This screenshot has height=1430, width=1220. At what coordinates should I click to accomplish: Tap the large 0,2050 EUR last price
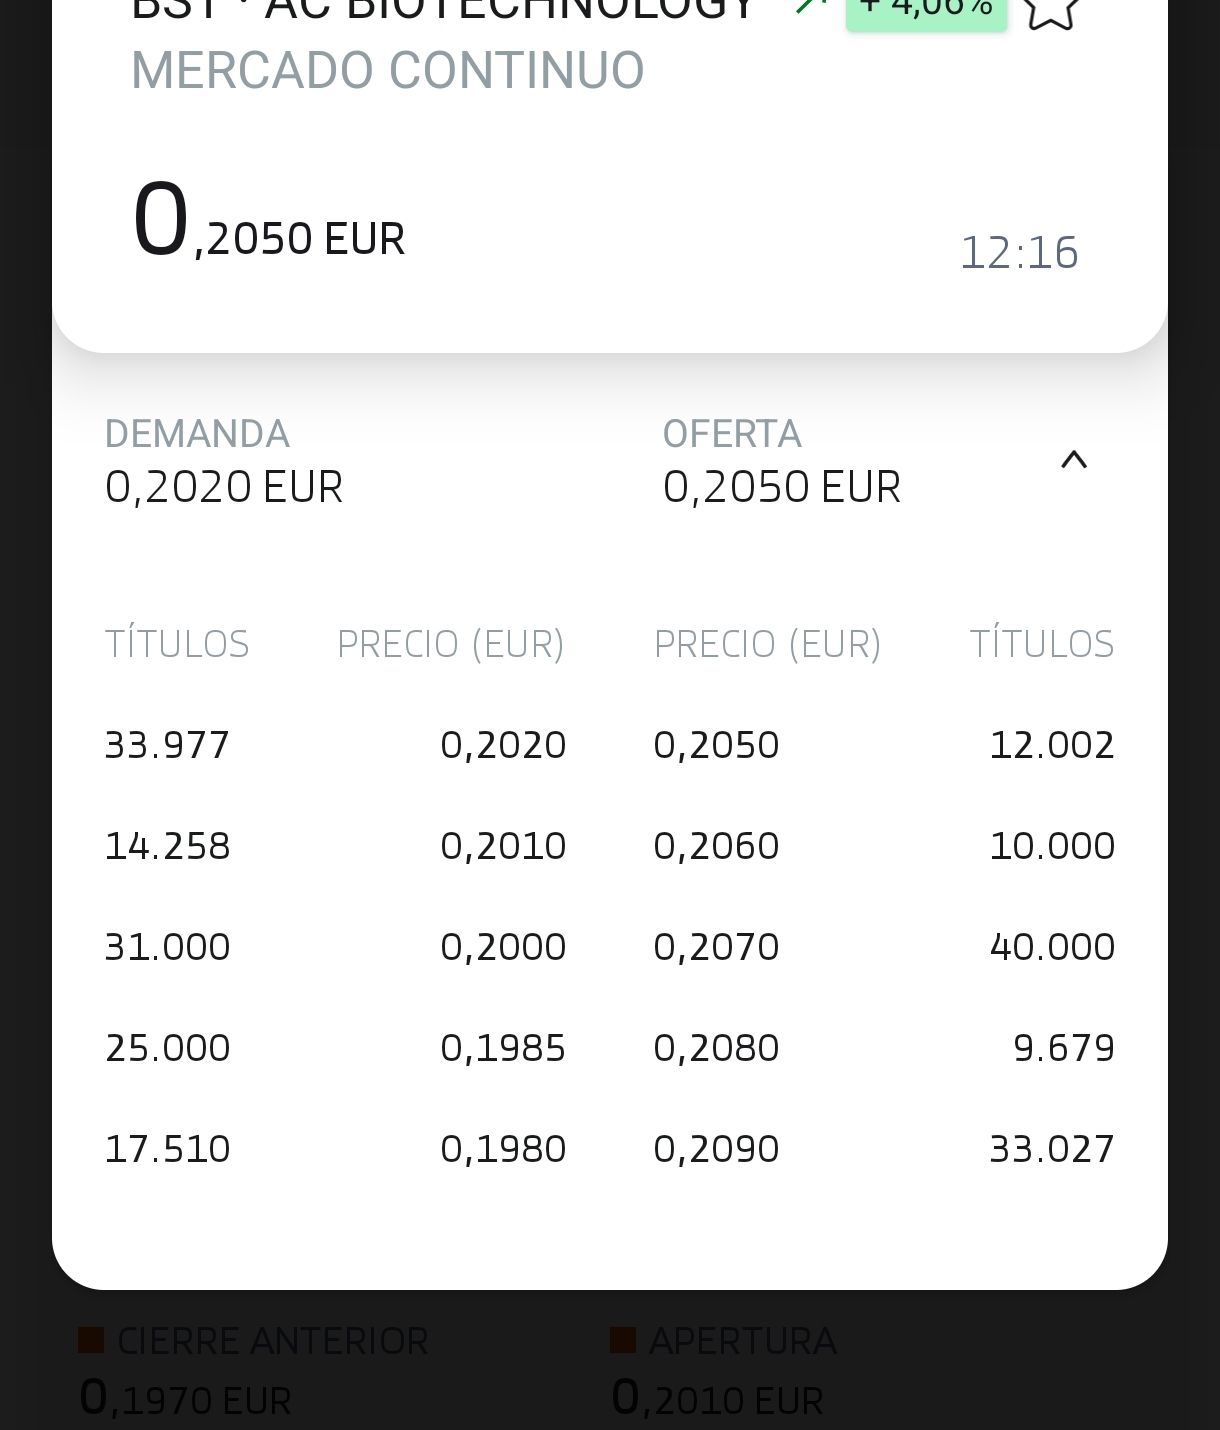click(x=268, y=222)
